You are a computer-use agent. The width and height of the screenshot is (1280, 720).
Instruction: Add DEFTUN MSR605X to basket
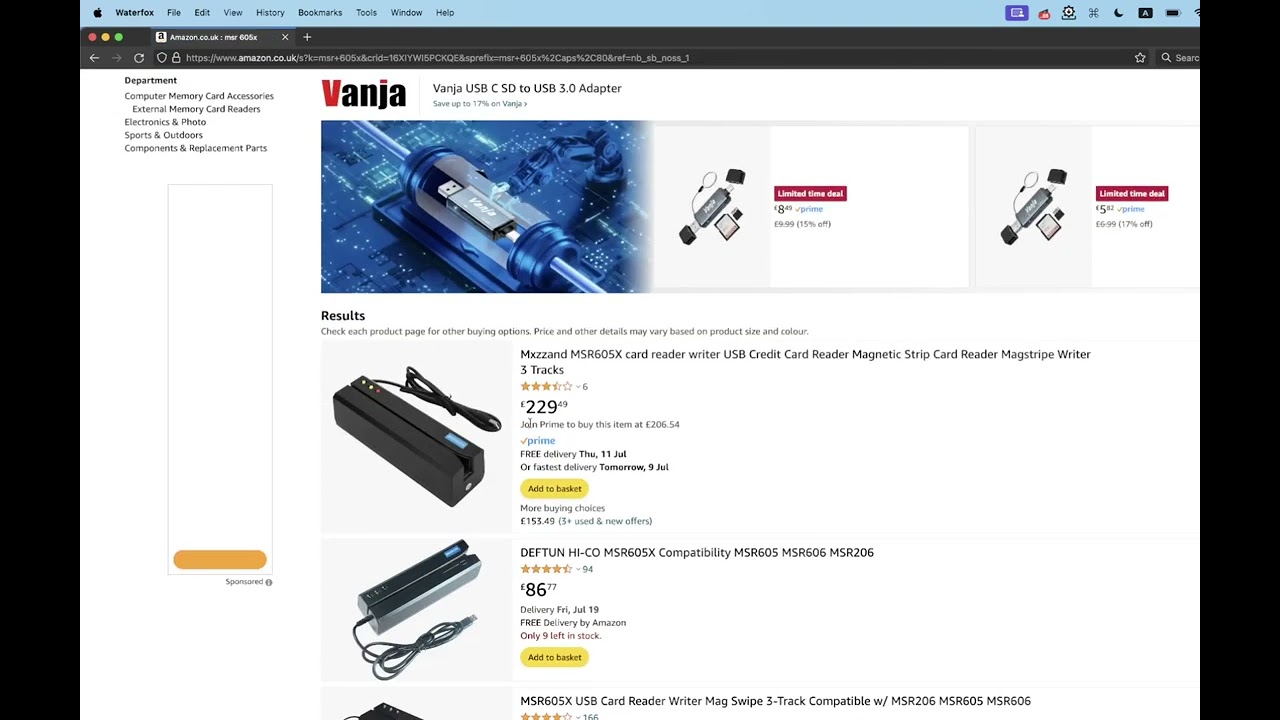(554, 657)
